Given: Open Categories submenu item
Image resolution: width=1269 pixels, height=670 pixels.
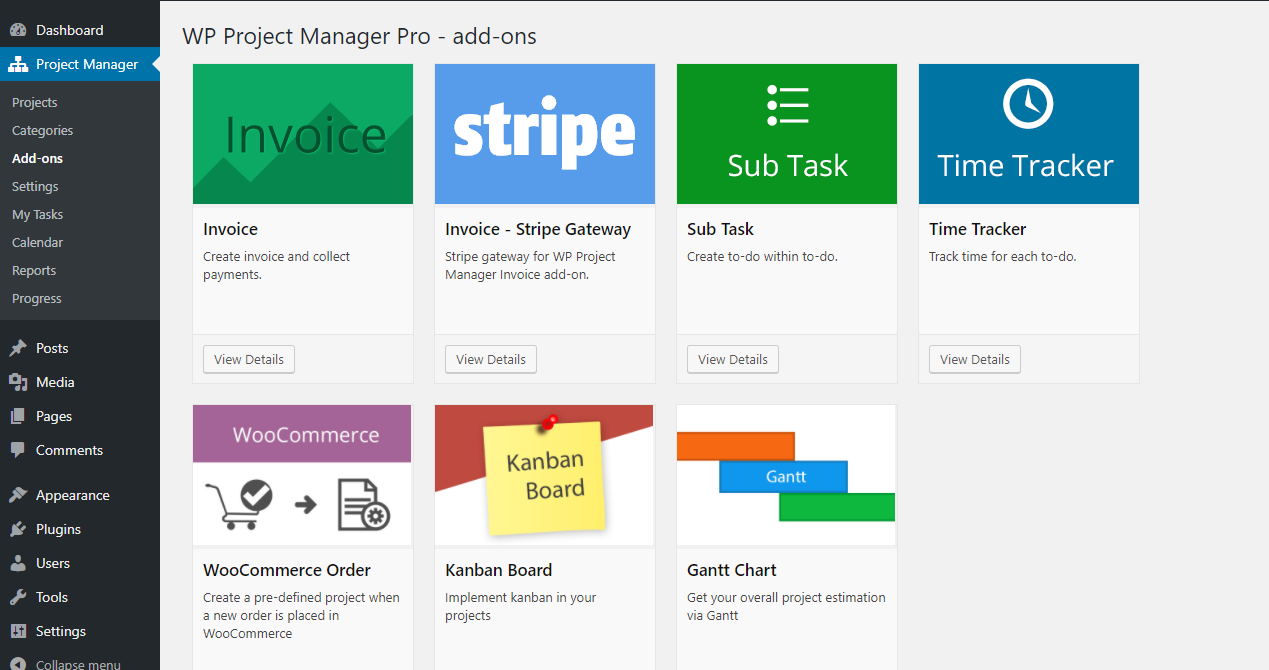Looking at the screenshot, I should coord(42,130).
